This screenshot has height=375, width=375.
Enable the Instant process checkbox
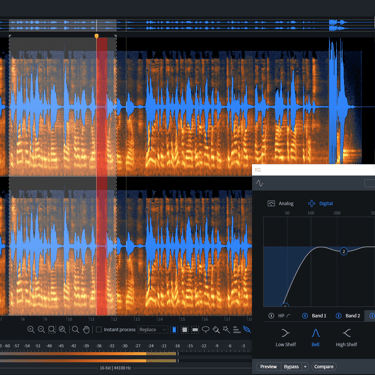click(x=99, y=330)
